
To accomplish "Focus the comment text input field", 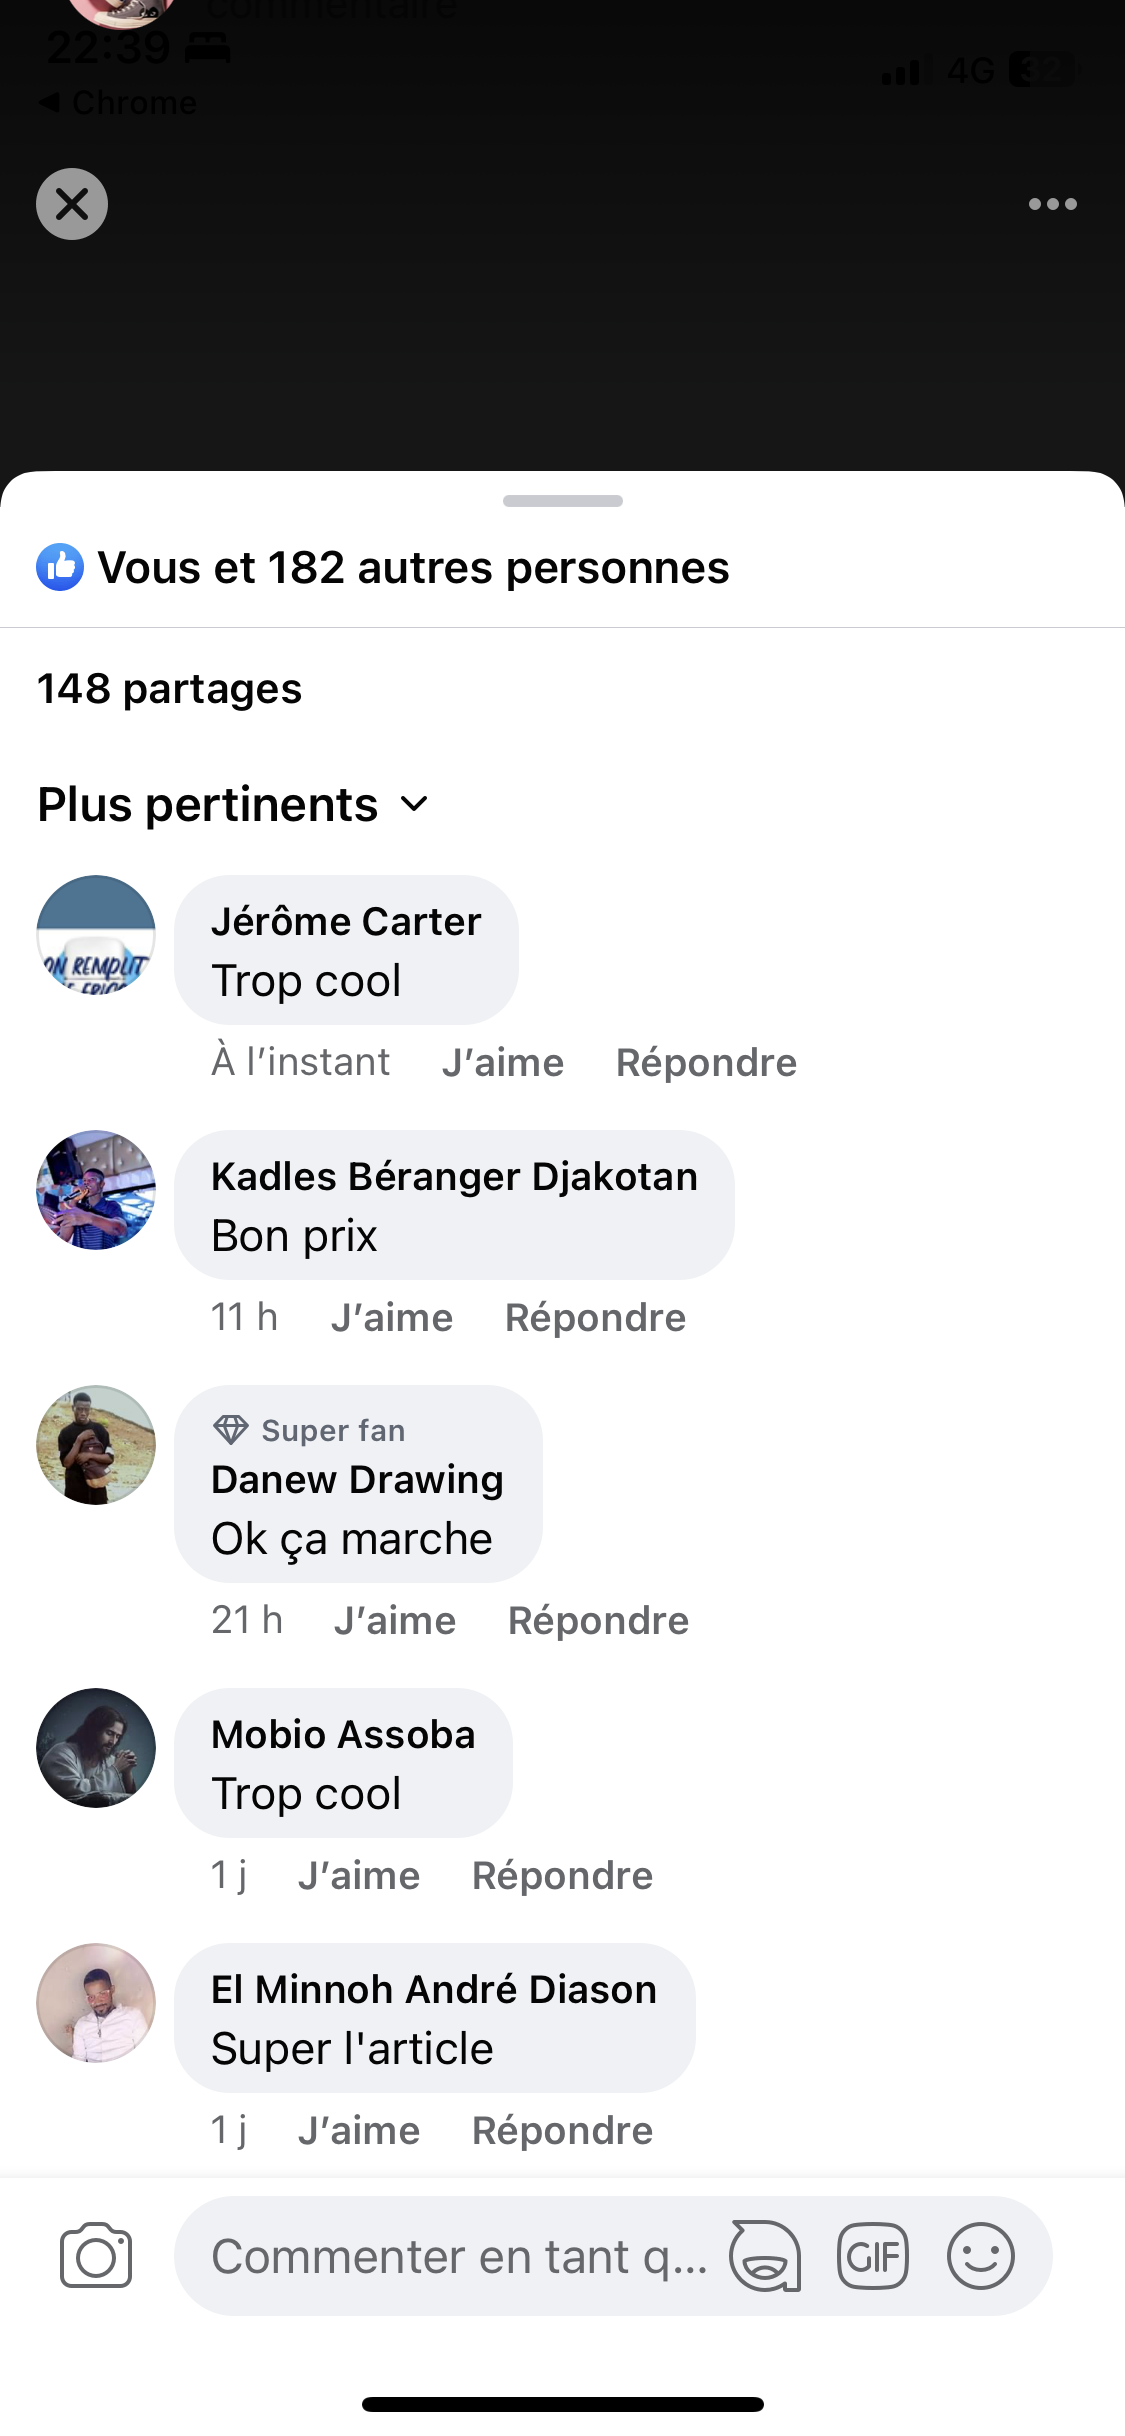I will click(460, 2256).
